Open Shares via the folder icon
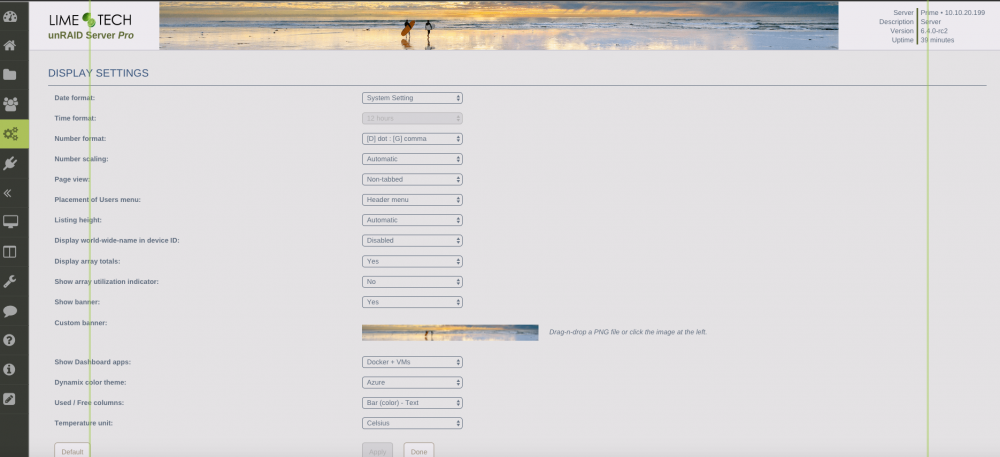Image resolution: width=1000 pixels, height=457 pixels. [x=10, y=75]
